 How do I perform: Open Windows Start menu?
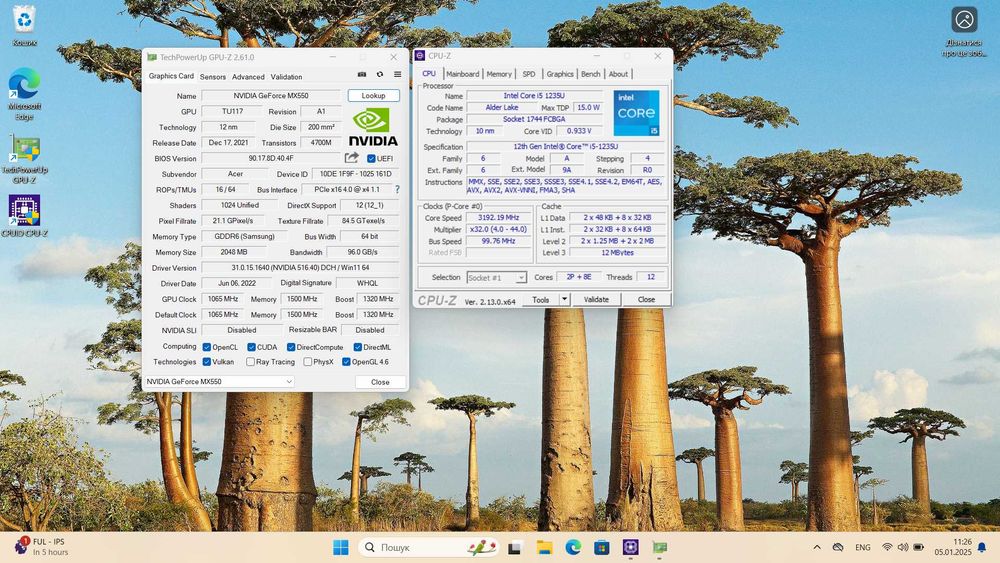[x=341, y=547]
